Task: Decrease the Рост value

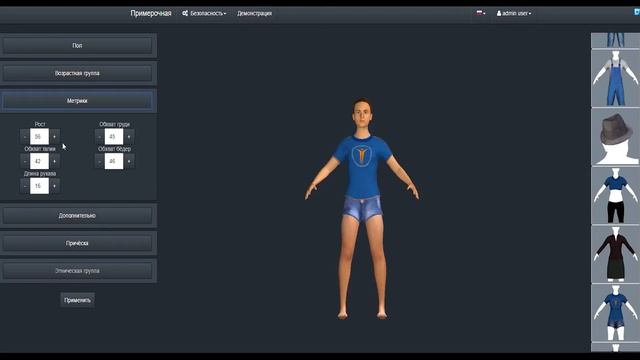Action: pyautogui.click(x=24, y=137)
